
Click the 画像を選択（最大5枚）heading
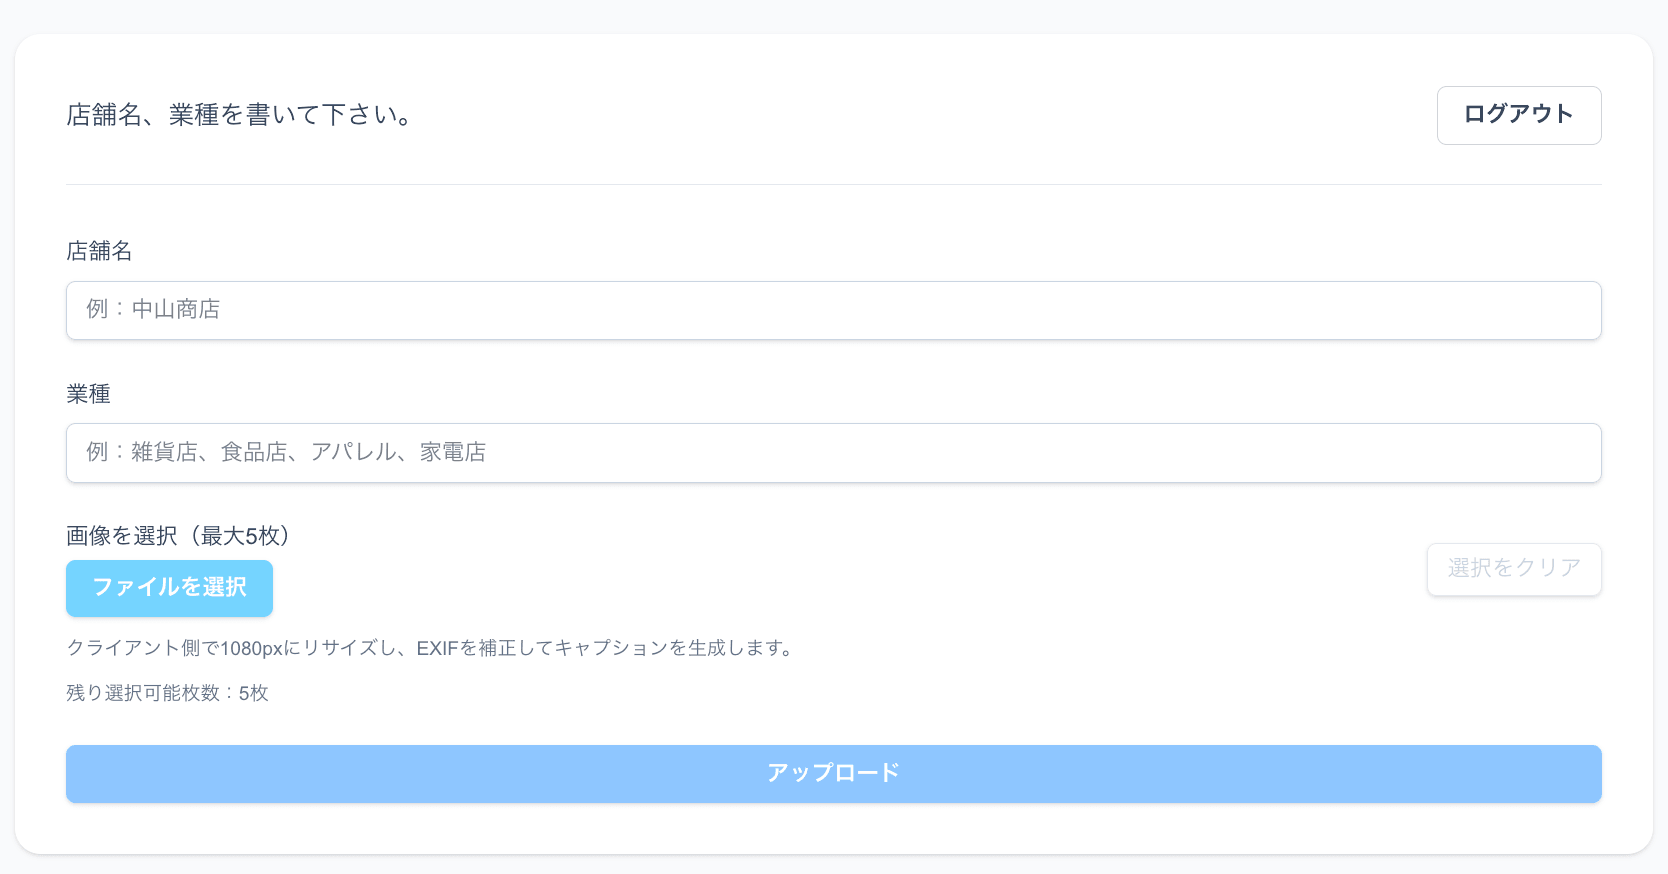click(177, 536)
